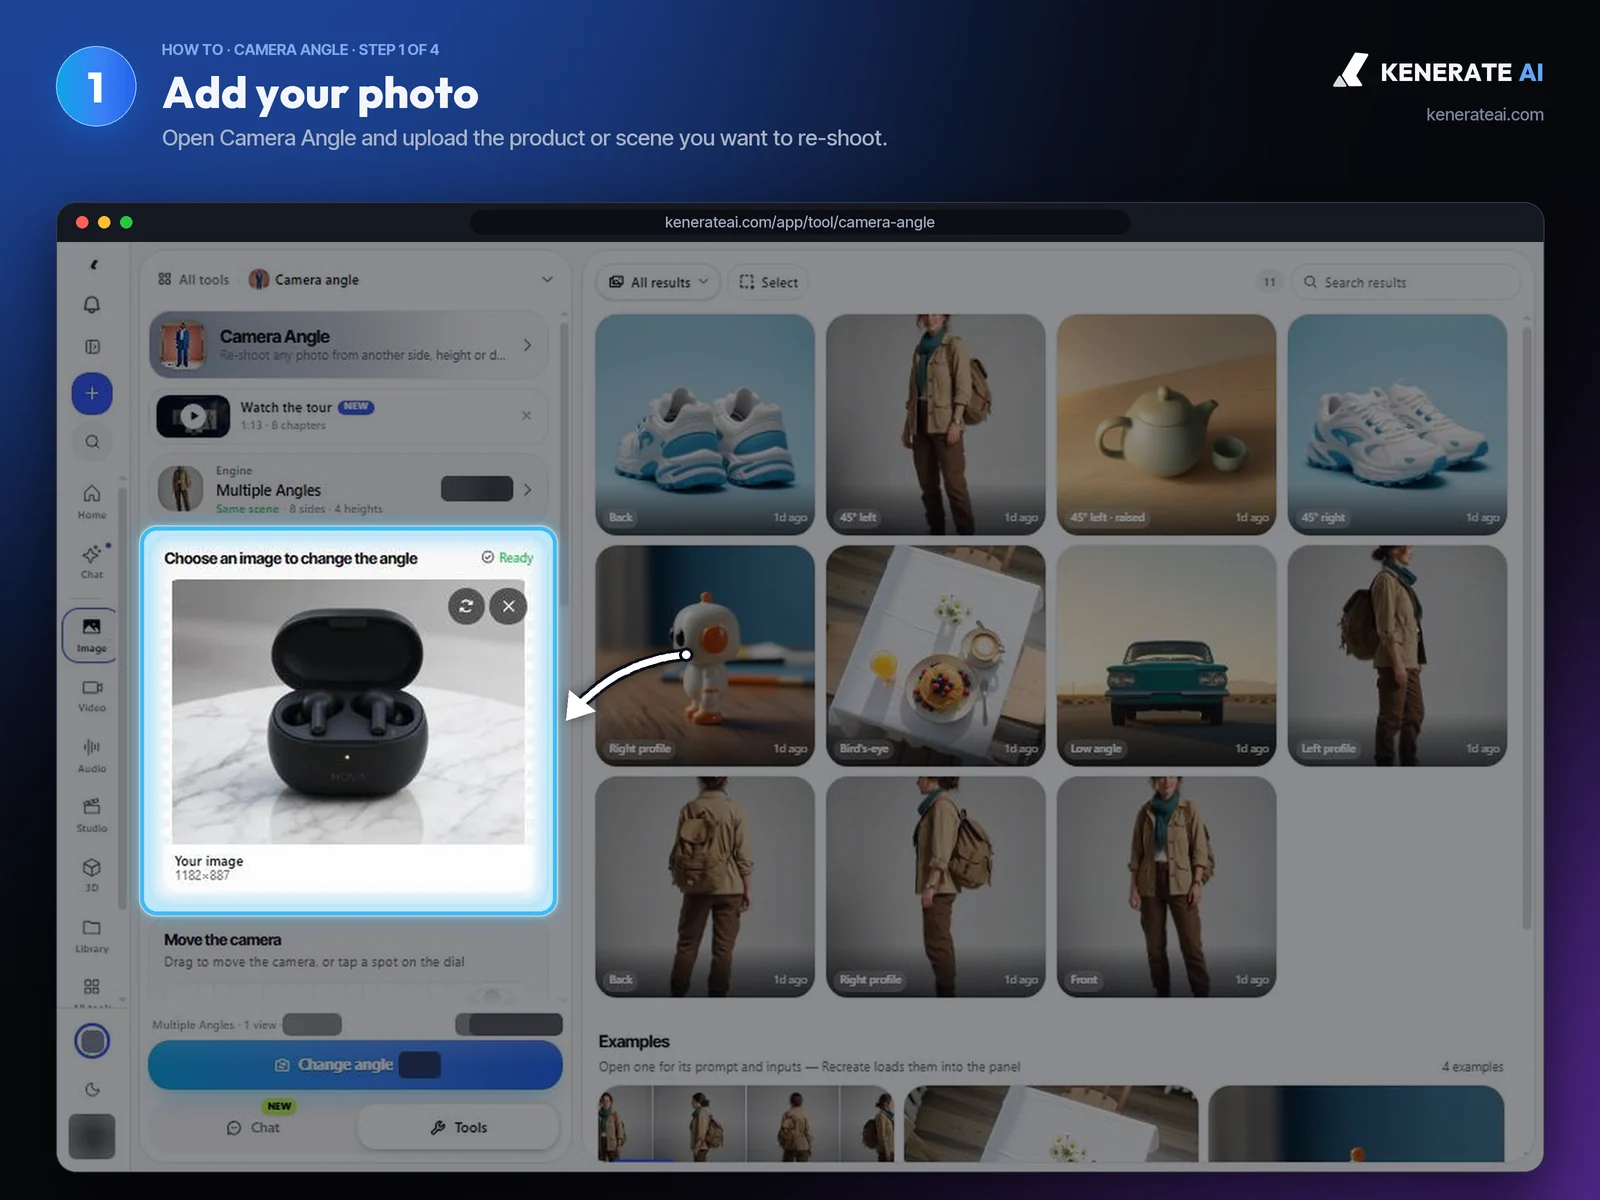Switch to the Chat tab at bottom

253,1127
